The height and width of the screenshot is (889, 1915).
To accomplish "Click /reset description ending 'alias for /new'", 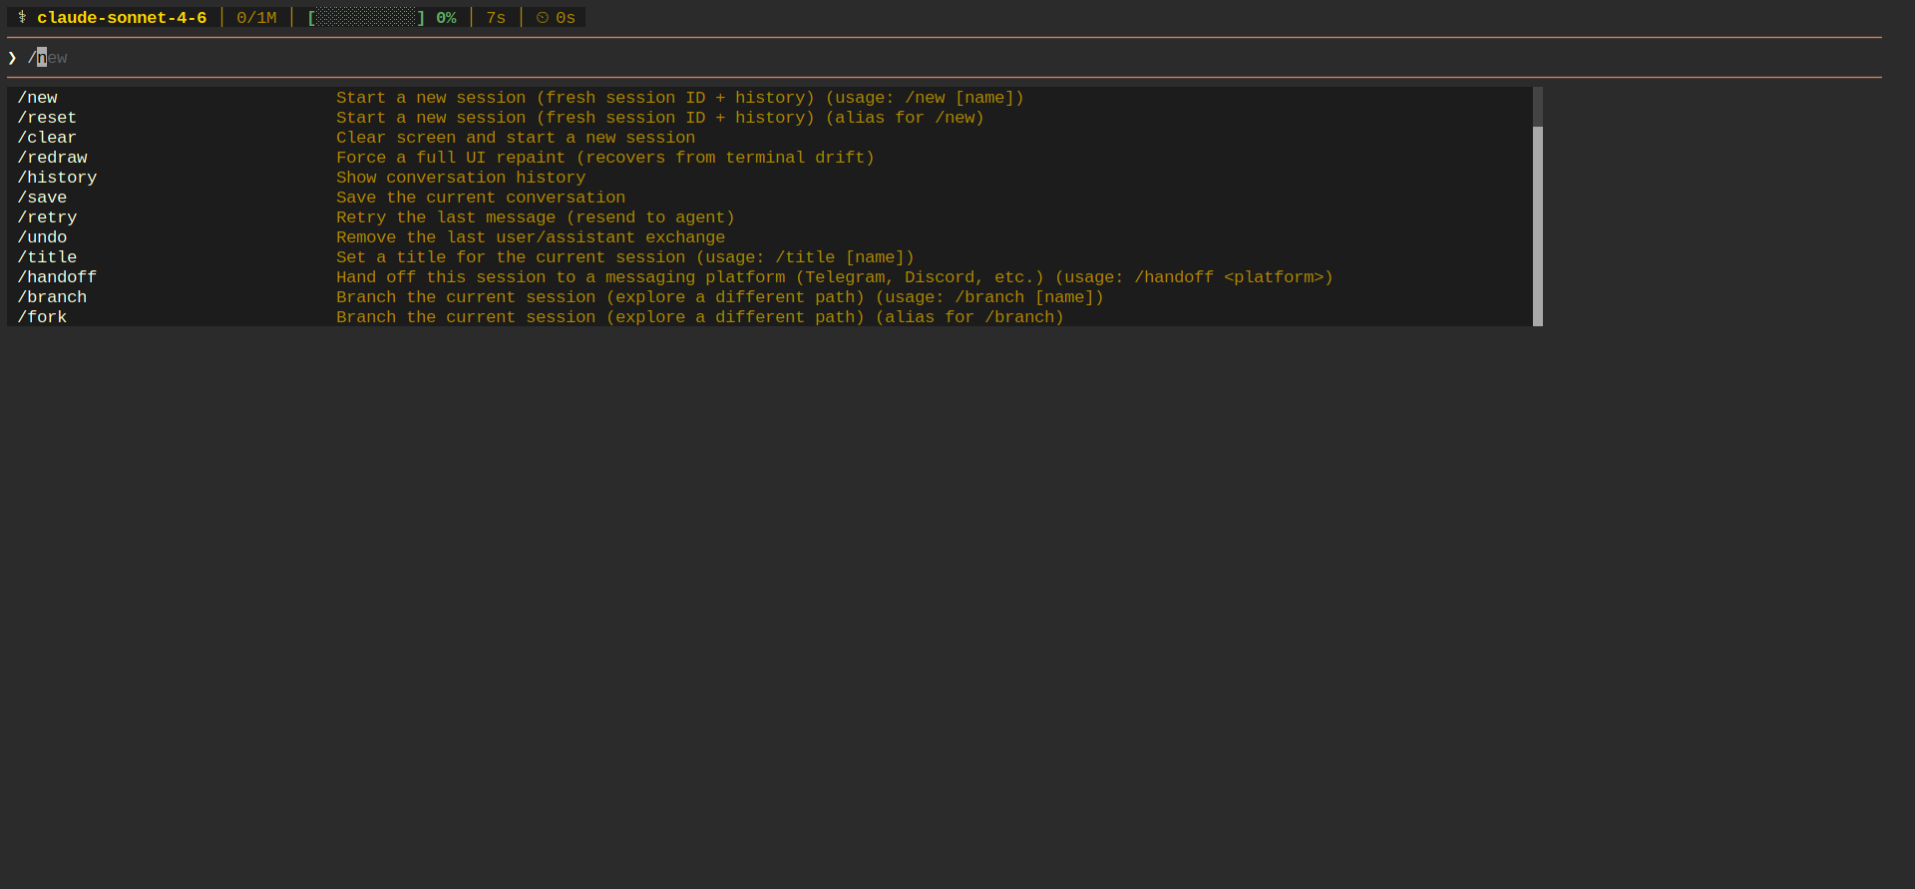I will 660,117.
